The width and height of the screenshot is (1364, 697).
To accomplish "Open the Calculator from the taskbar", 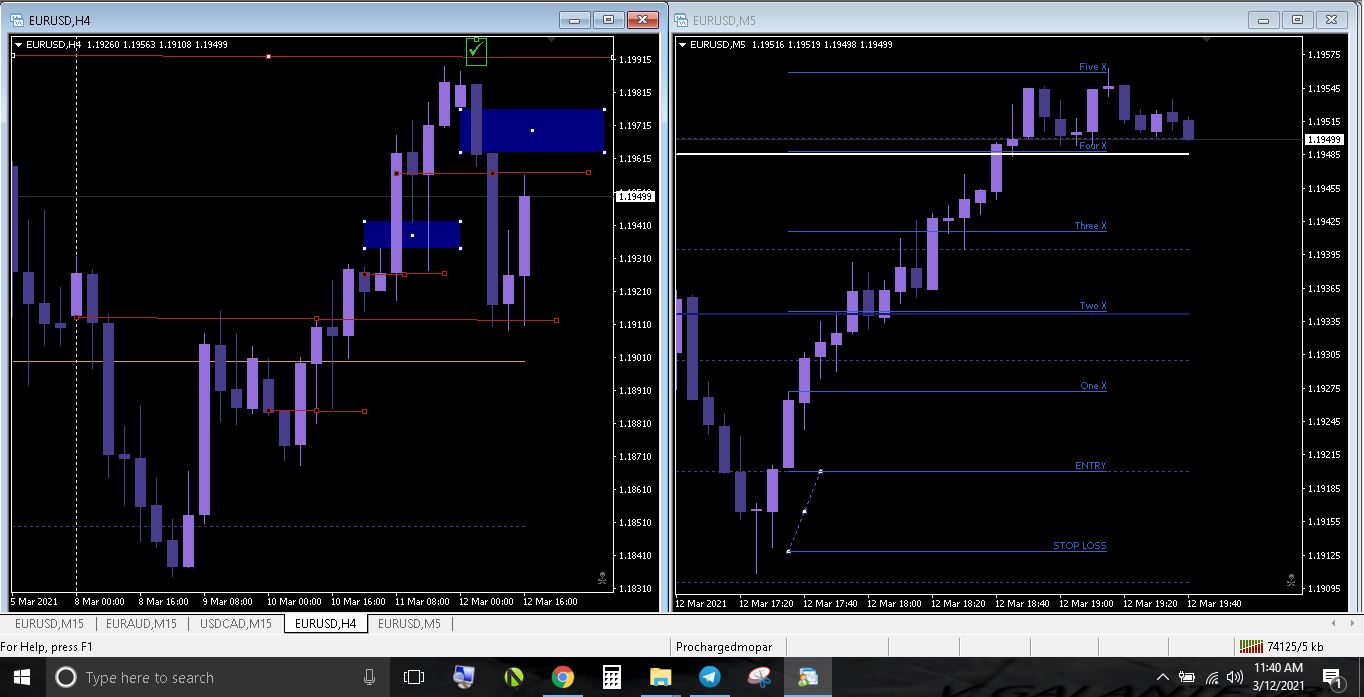I will point(612,677).
